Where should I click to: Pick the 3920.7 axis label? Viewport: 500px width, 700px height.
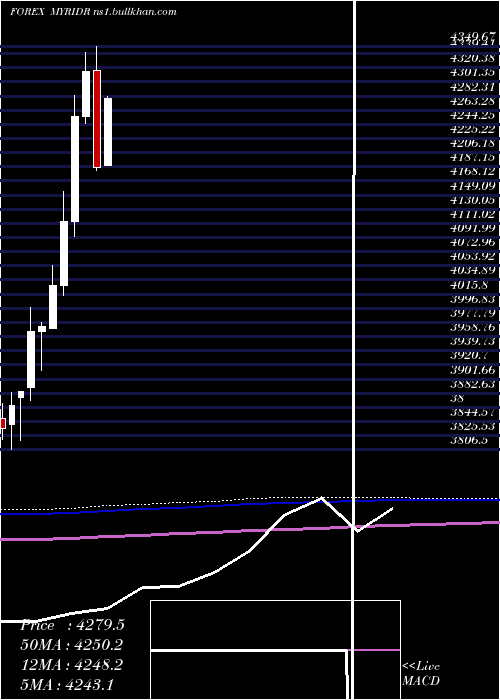(x=469, y=356)
